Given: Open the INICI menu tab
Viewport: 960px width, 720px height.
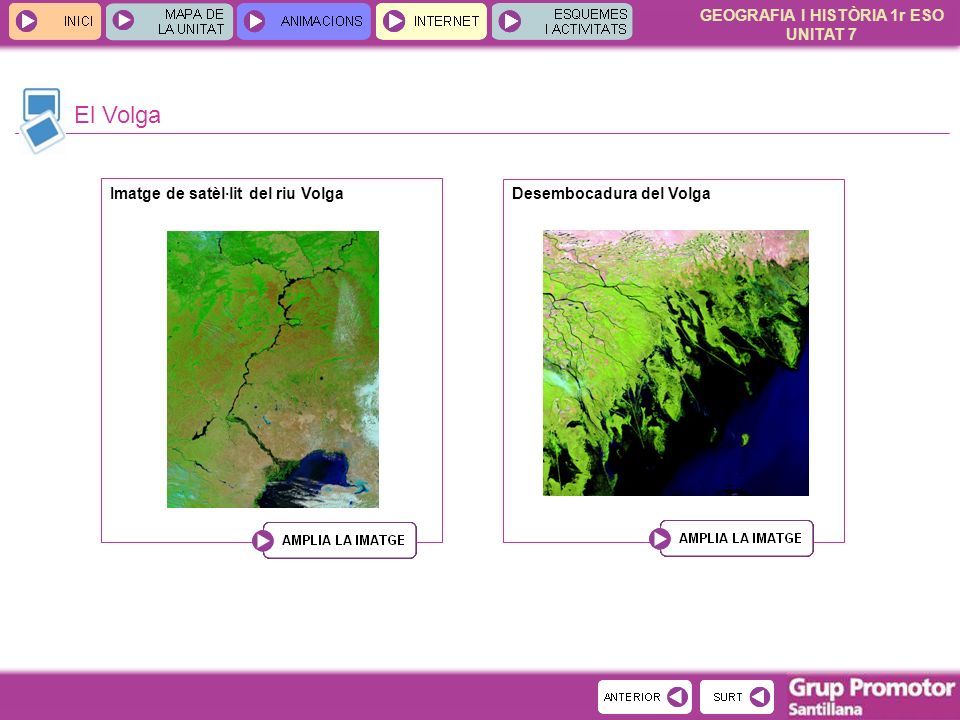Looking at the screenshot, I should 54,21.
